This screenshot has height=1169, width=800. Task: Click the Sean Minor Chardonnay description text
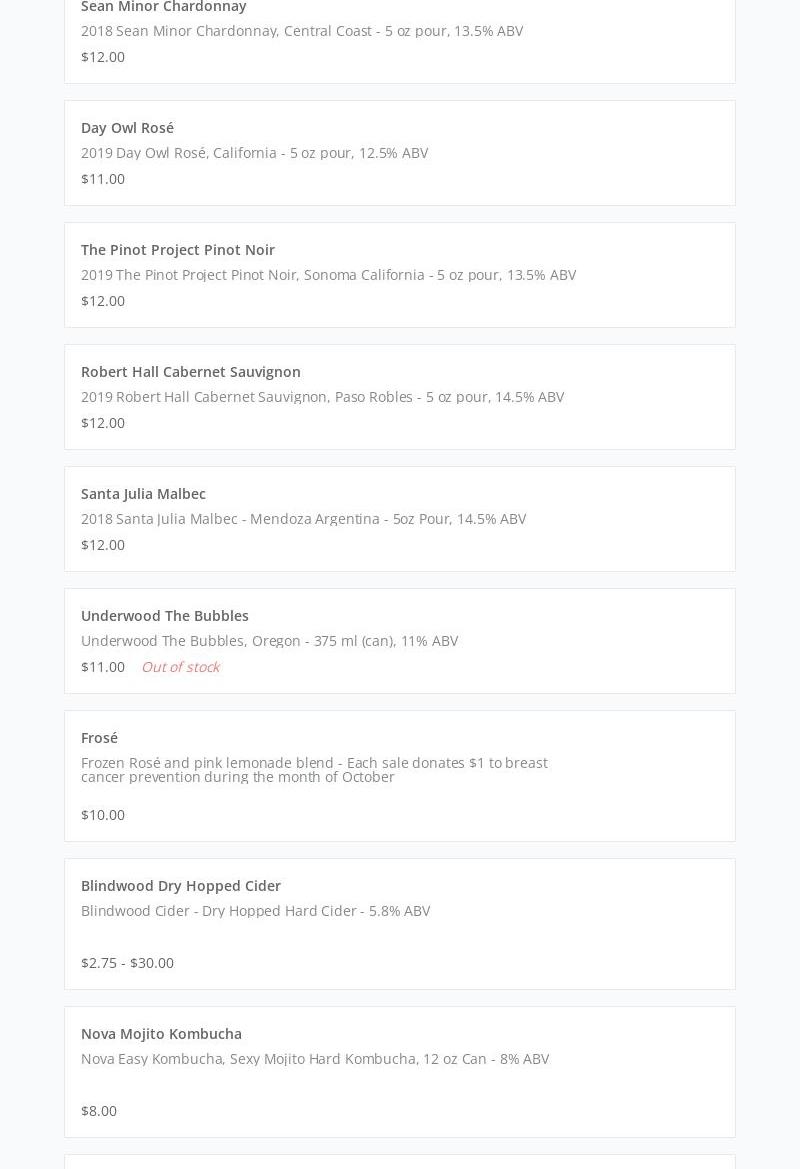coord(301,30)
